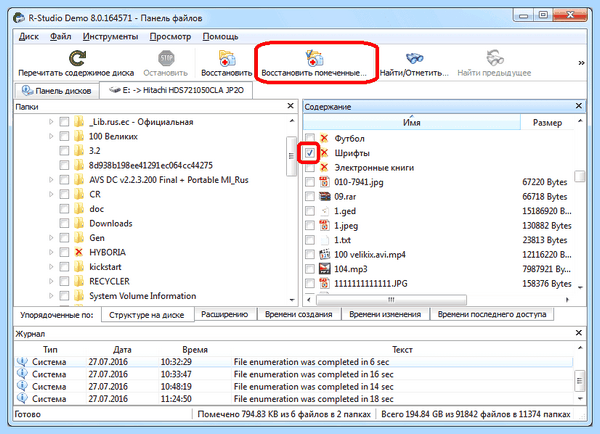Uncheck the Шрифты checkbox
This screenshot has width=600, height=434.
pyautogui.click(x=310, y=153)
